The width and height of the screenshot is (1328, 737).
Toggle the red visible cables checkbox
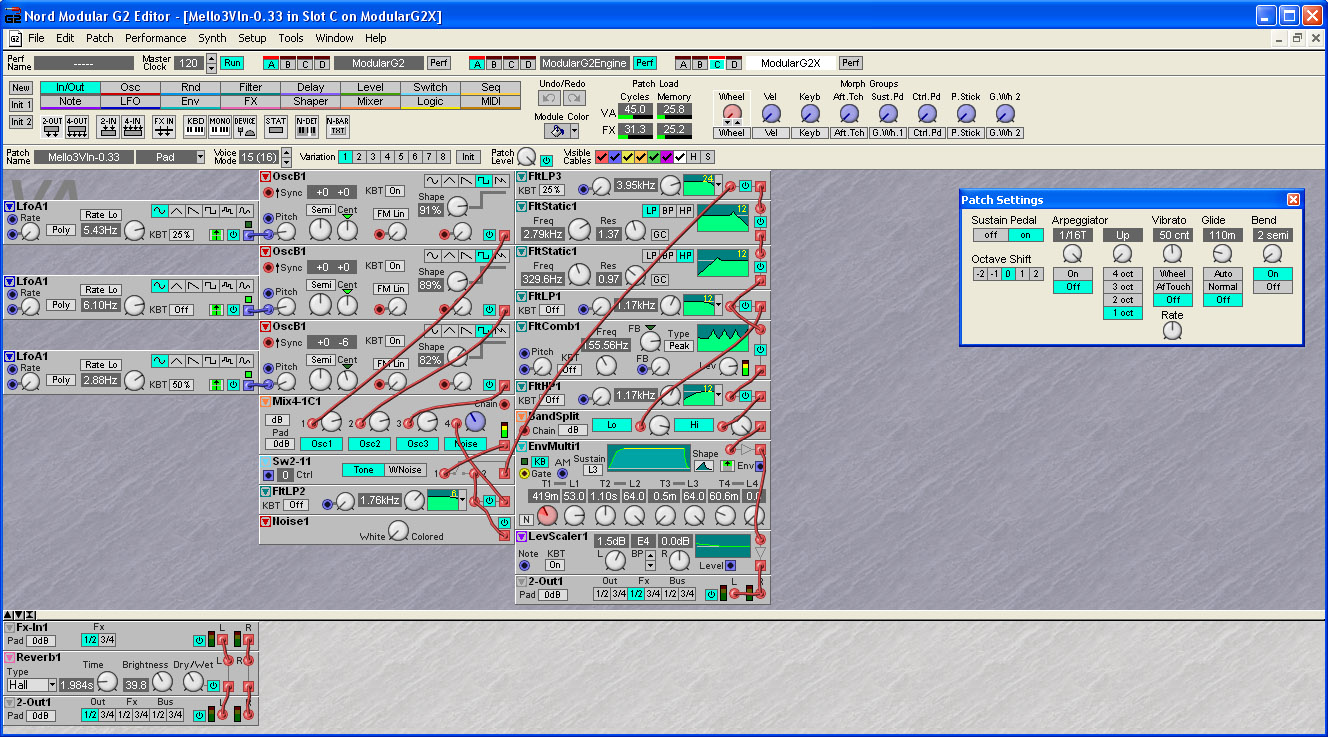click(601, 157)
